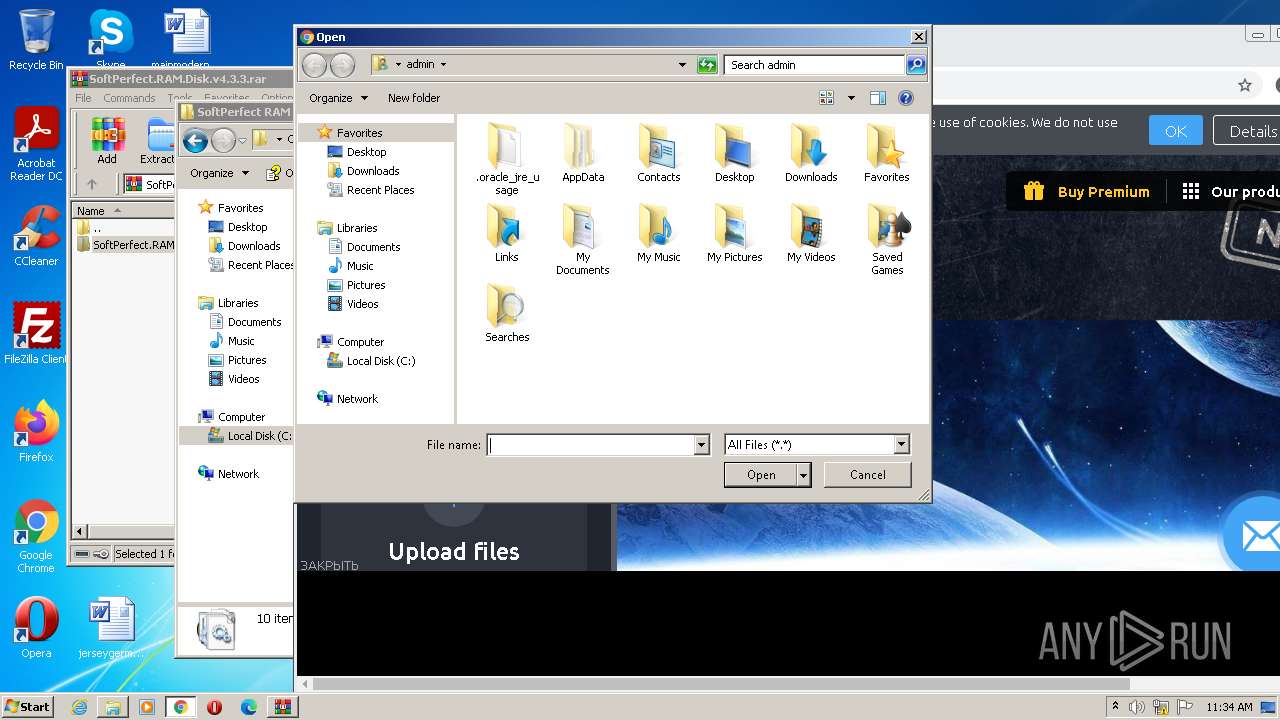1280x720 pixels.
Task: Open Acrobat Reader DC desktop shortcut
Action: tap(36, 145)
